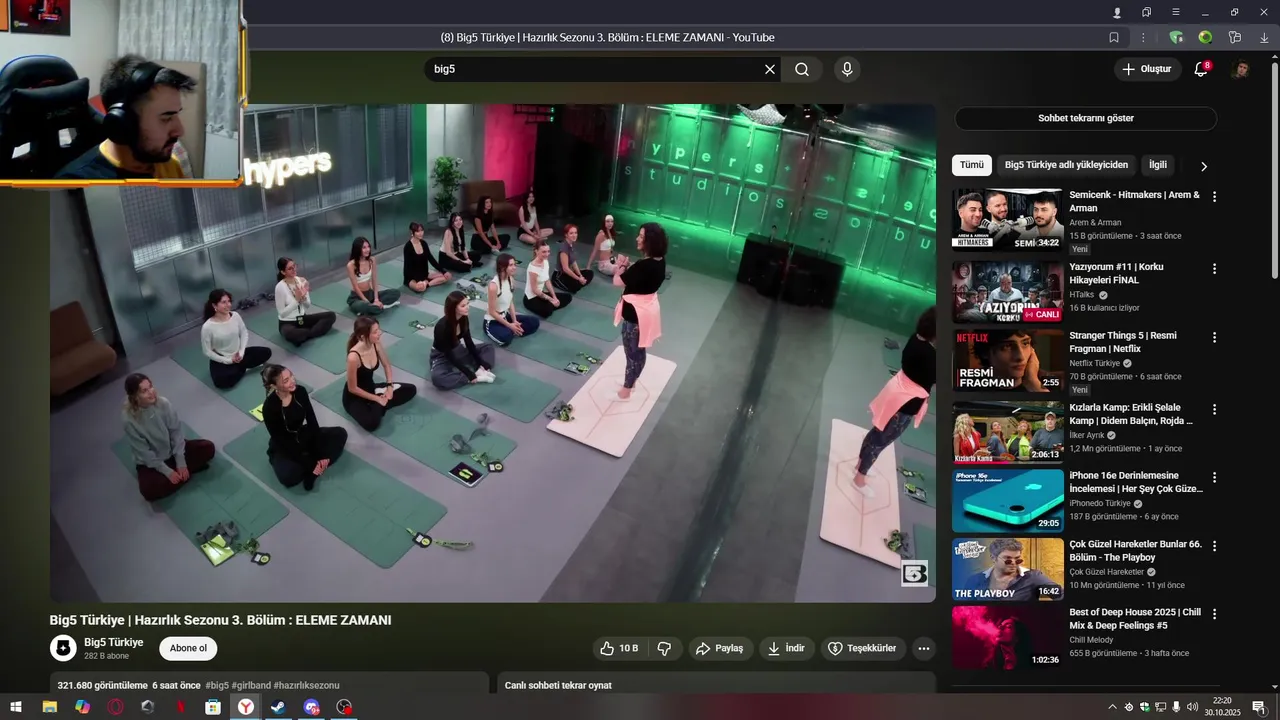Click the green shield extension icon
The height and width of the screenshot is (720, 1280).
click(x=1176, y=37)
